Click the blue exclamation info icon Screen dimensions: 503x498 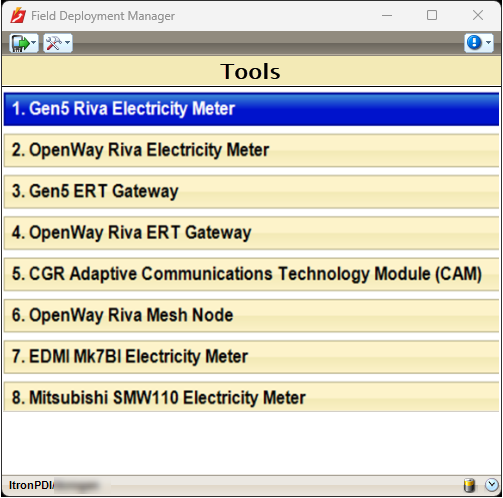pyautogui.click(x=474, y=43)
